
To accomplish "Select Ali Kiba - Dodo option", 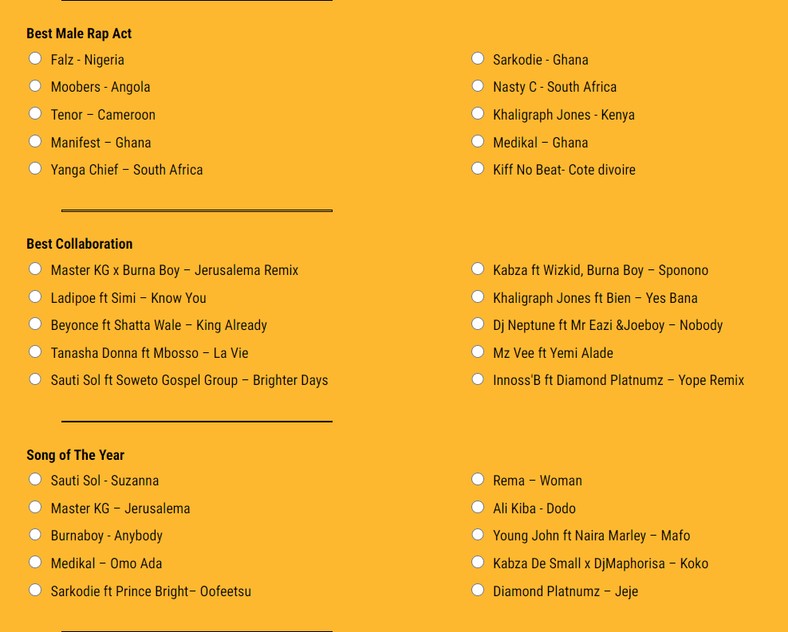I will (477, 507).
